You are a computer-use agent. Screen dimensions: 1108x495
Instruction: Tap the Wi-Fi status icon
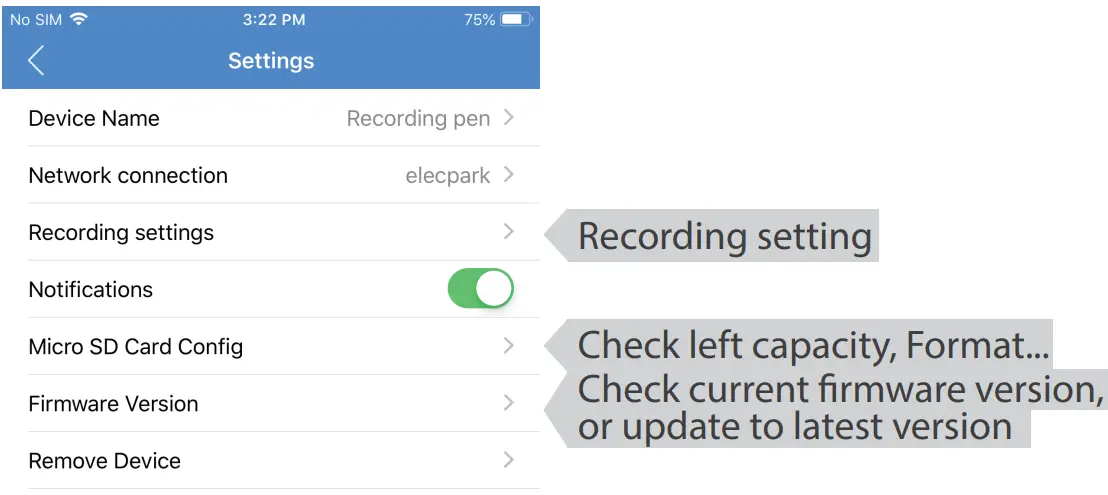click(79, 19)
